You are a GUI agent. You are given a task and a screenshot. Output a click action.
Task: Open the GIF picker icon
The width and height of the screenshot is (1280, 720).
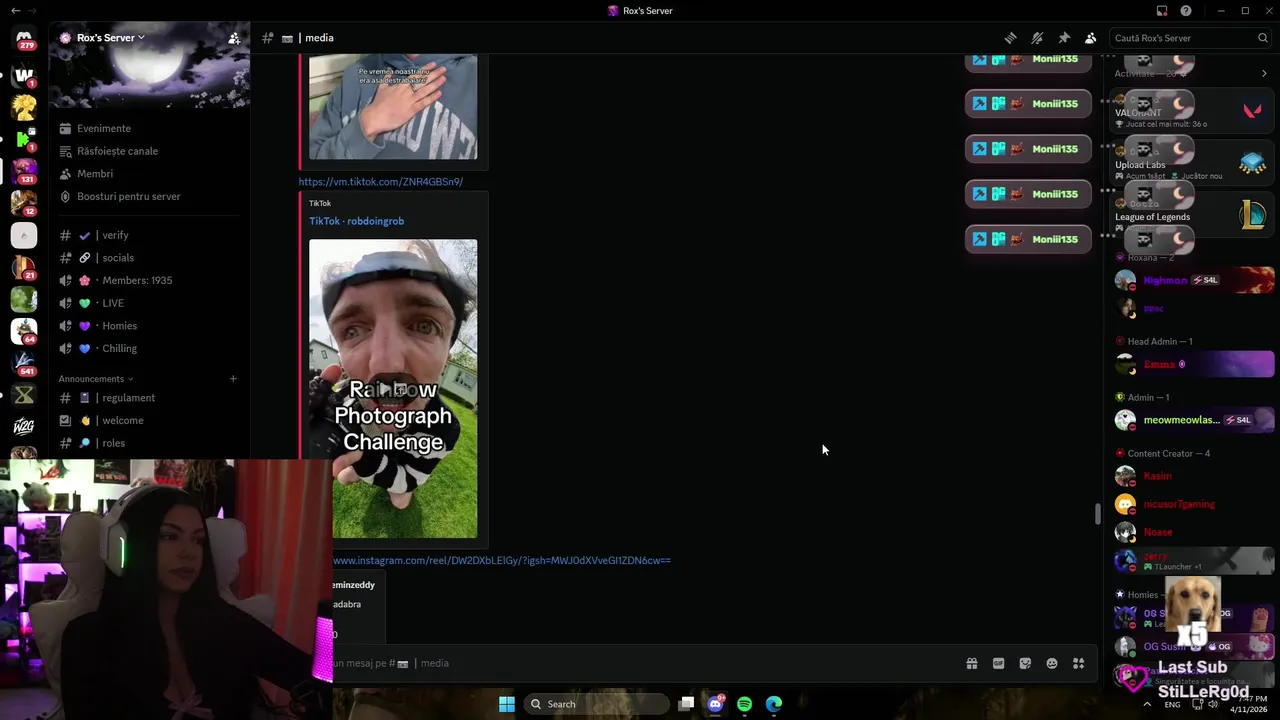tap(998, 663)
